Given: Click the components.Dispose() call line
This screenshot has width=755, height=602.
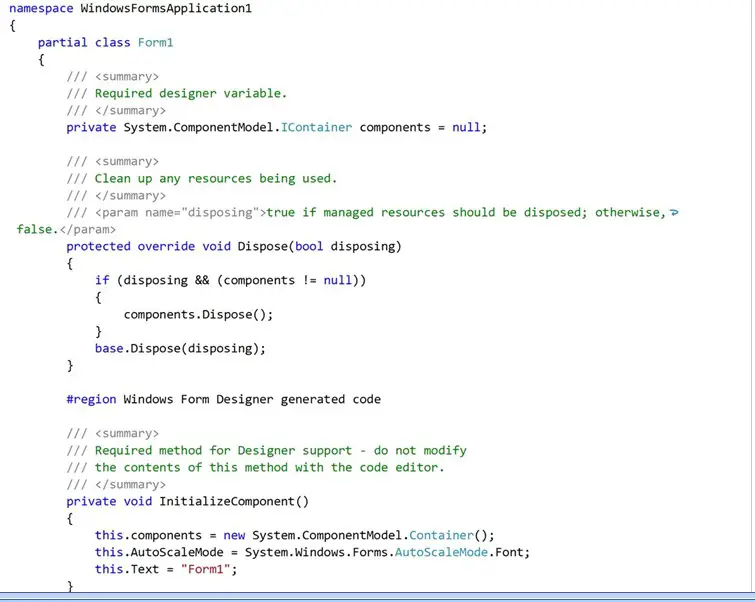Looking at the screenshot, I should (x=198, y=314).
